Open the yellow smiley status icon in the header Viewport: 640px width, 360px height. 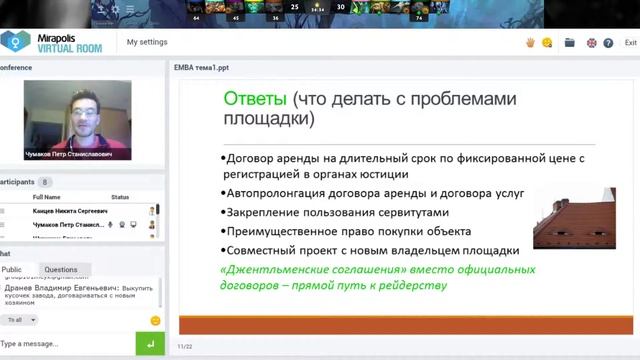pyautogui.click(x=547, y=42)
